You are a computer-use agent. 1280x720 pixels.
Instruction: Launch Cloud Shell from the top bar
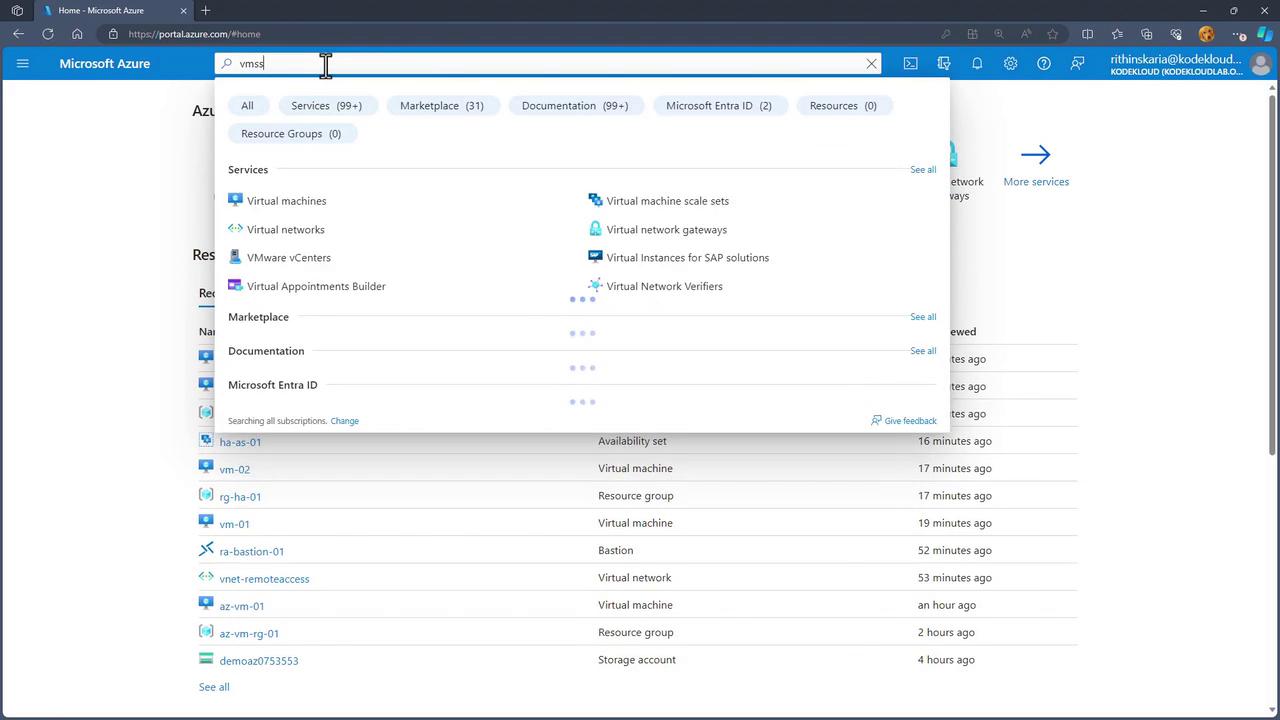click(x=910, y=63)
